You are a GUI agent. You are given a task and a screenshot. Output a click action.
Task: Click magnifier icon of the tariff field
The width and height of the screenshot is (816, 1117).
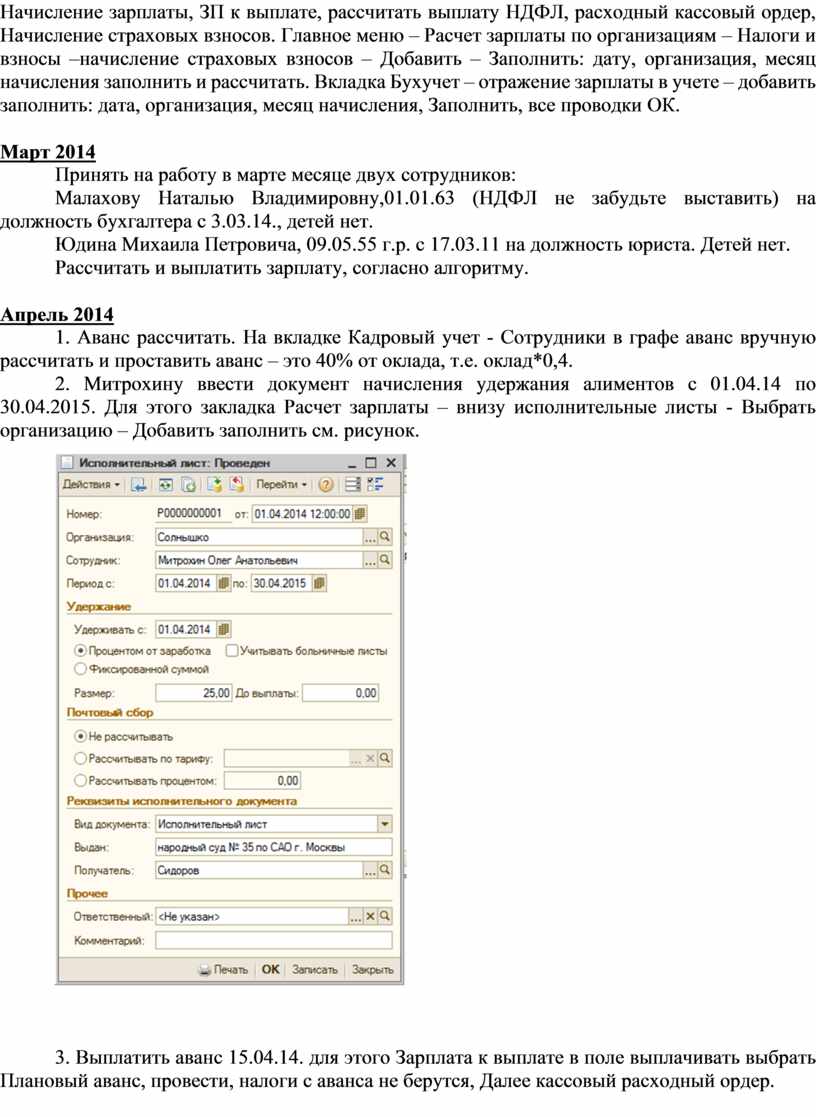tap(385, 759)
